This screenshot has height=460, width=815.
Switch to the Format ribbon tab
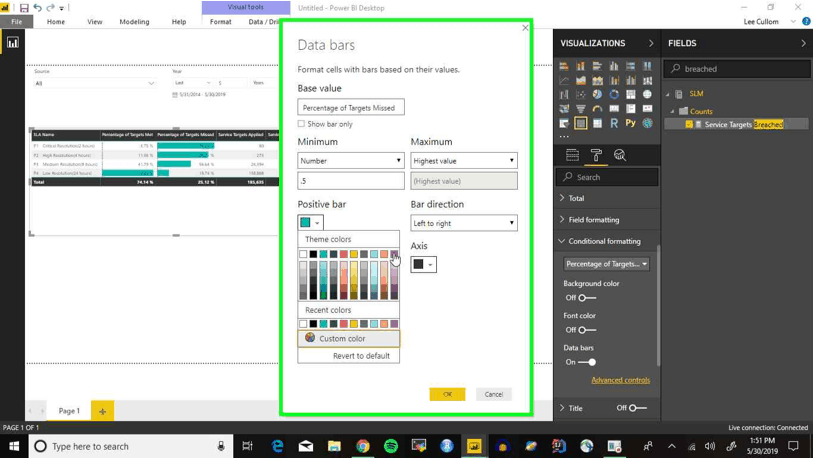click(220, 22)
